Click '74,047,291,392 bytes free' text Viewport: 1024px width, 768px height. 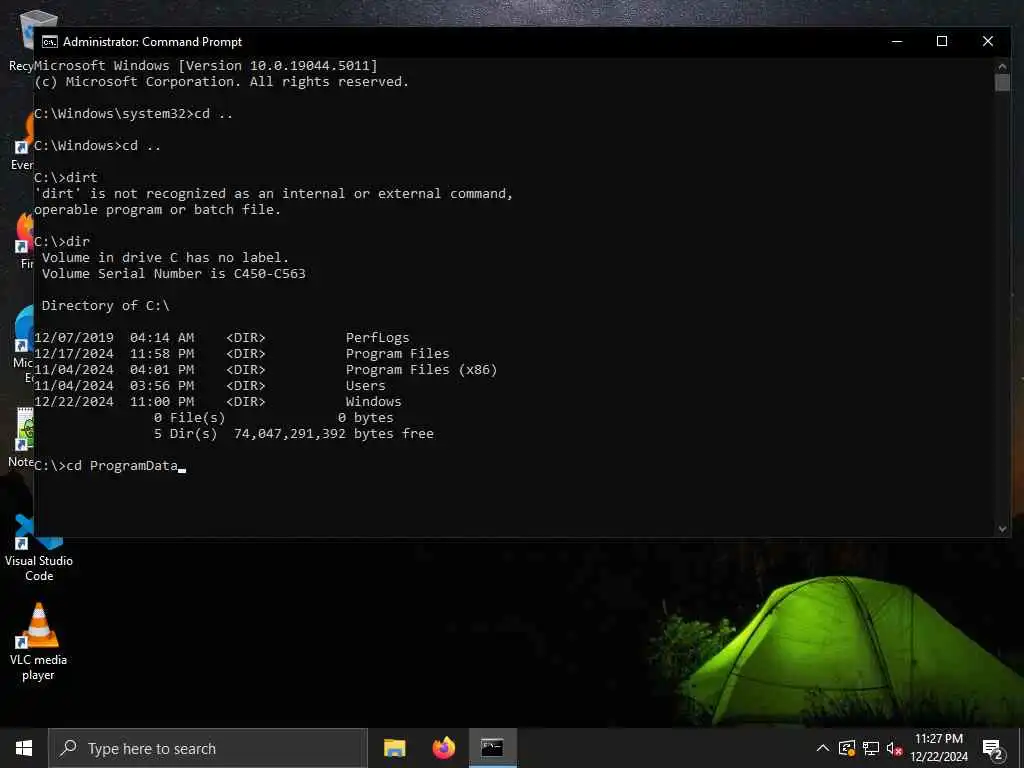pyautogui.click(x=334, y=434)
